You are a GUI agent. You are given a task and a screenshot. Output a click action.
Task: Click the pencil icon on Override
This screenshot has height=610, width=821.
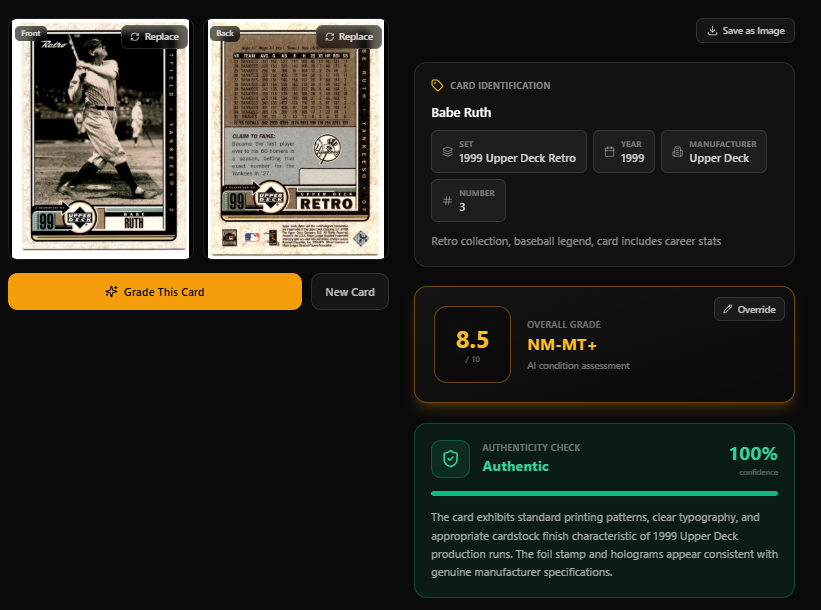728,309
